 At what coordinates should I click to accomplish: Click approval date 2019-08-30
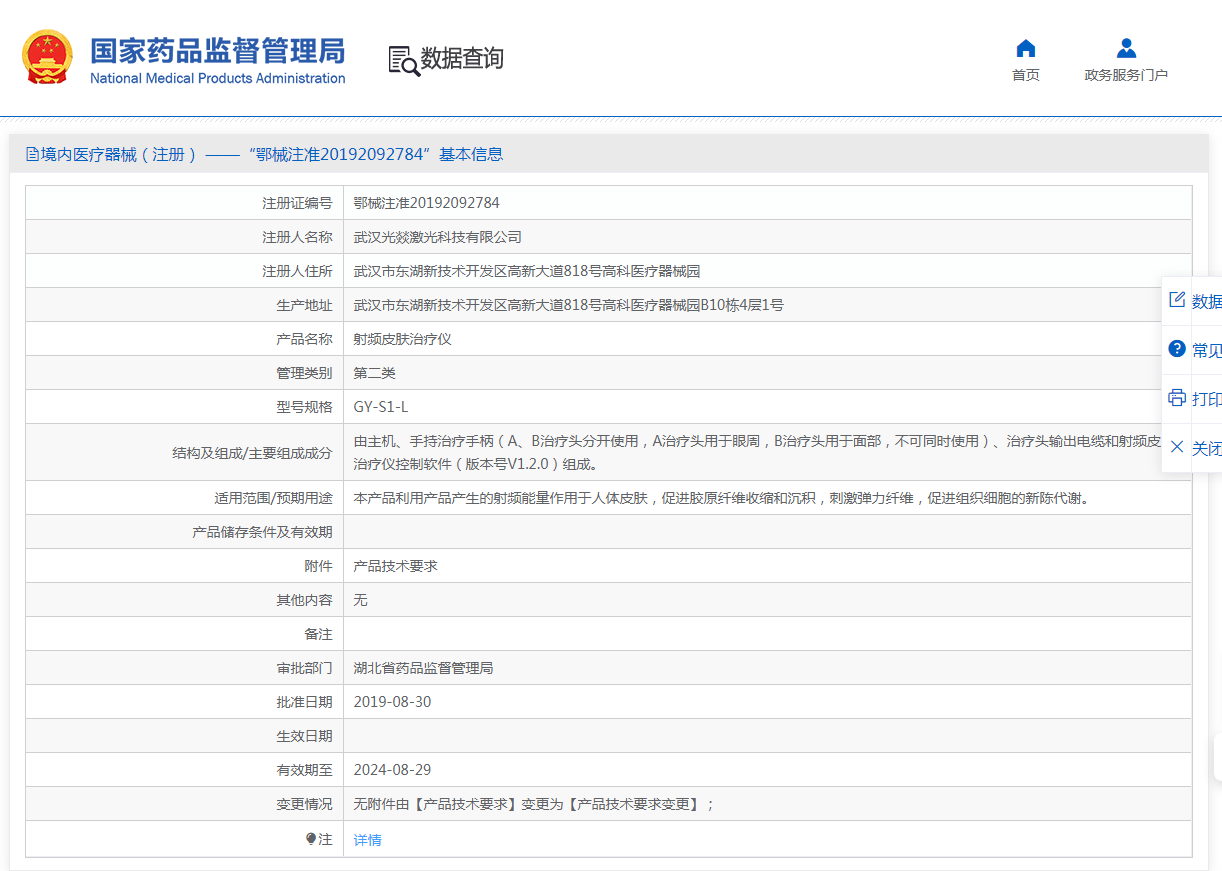click(393, 702)
